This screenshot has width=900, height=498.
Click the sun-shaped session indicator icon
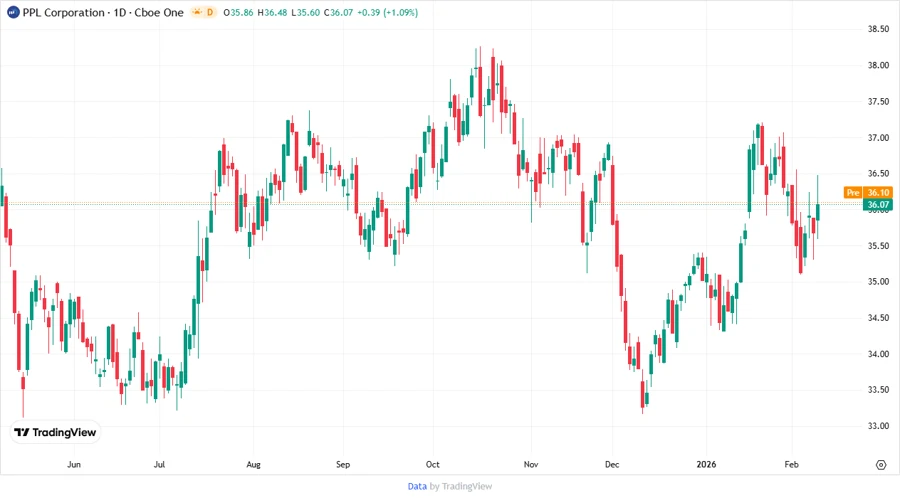point(197,12)
